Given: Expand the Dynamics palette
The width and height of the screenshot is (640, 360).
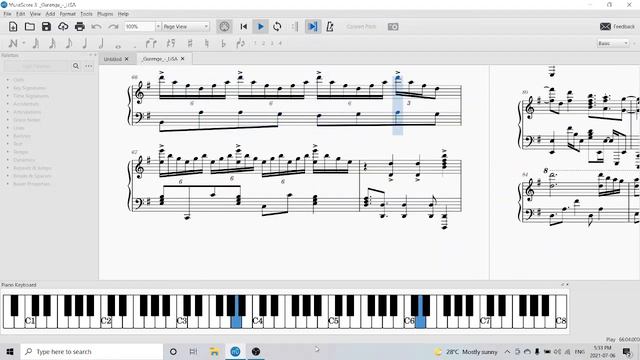Looking at the screenshot, I should tap(24, 160).
